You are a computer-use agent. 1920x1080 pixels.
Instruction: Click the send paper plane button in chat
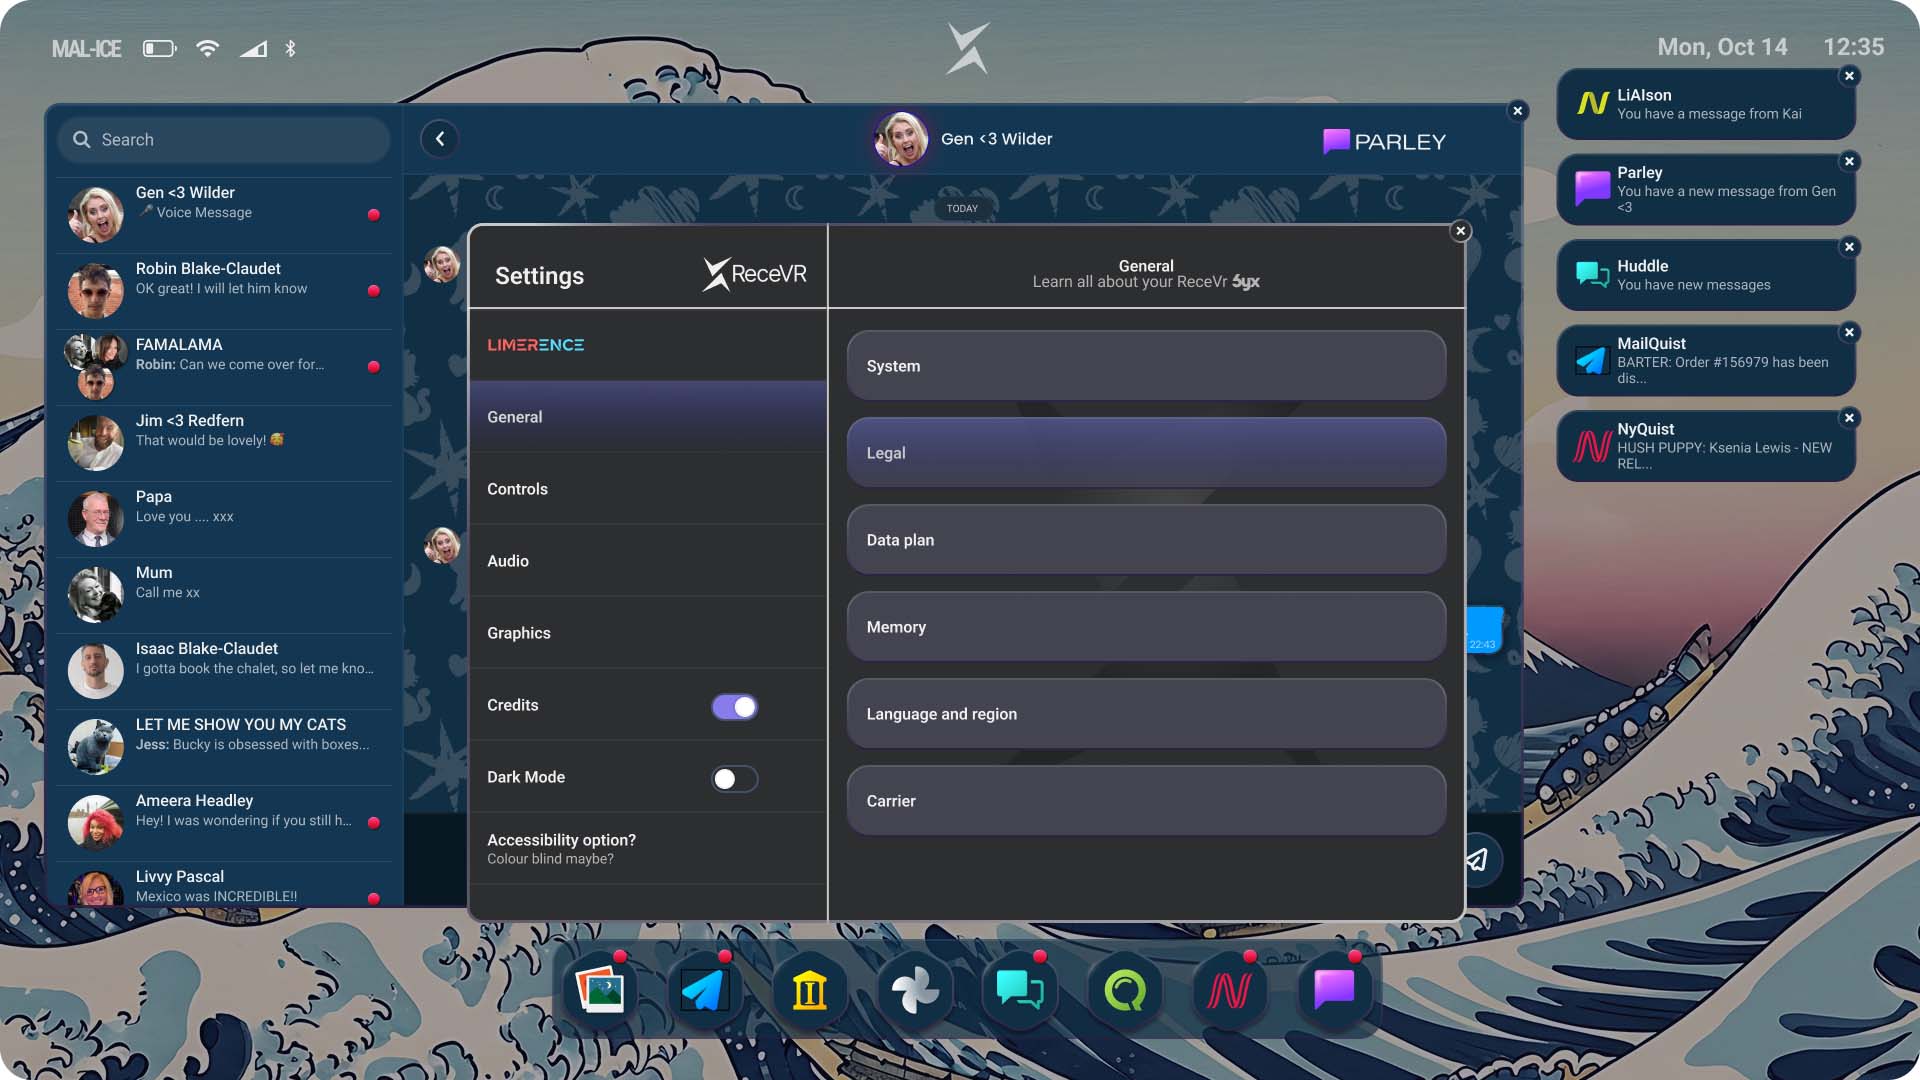point(1478,859)
